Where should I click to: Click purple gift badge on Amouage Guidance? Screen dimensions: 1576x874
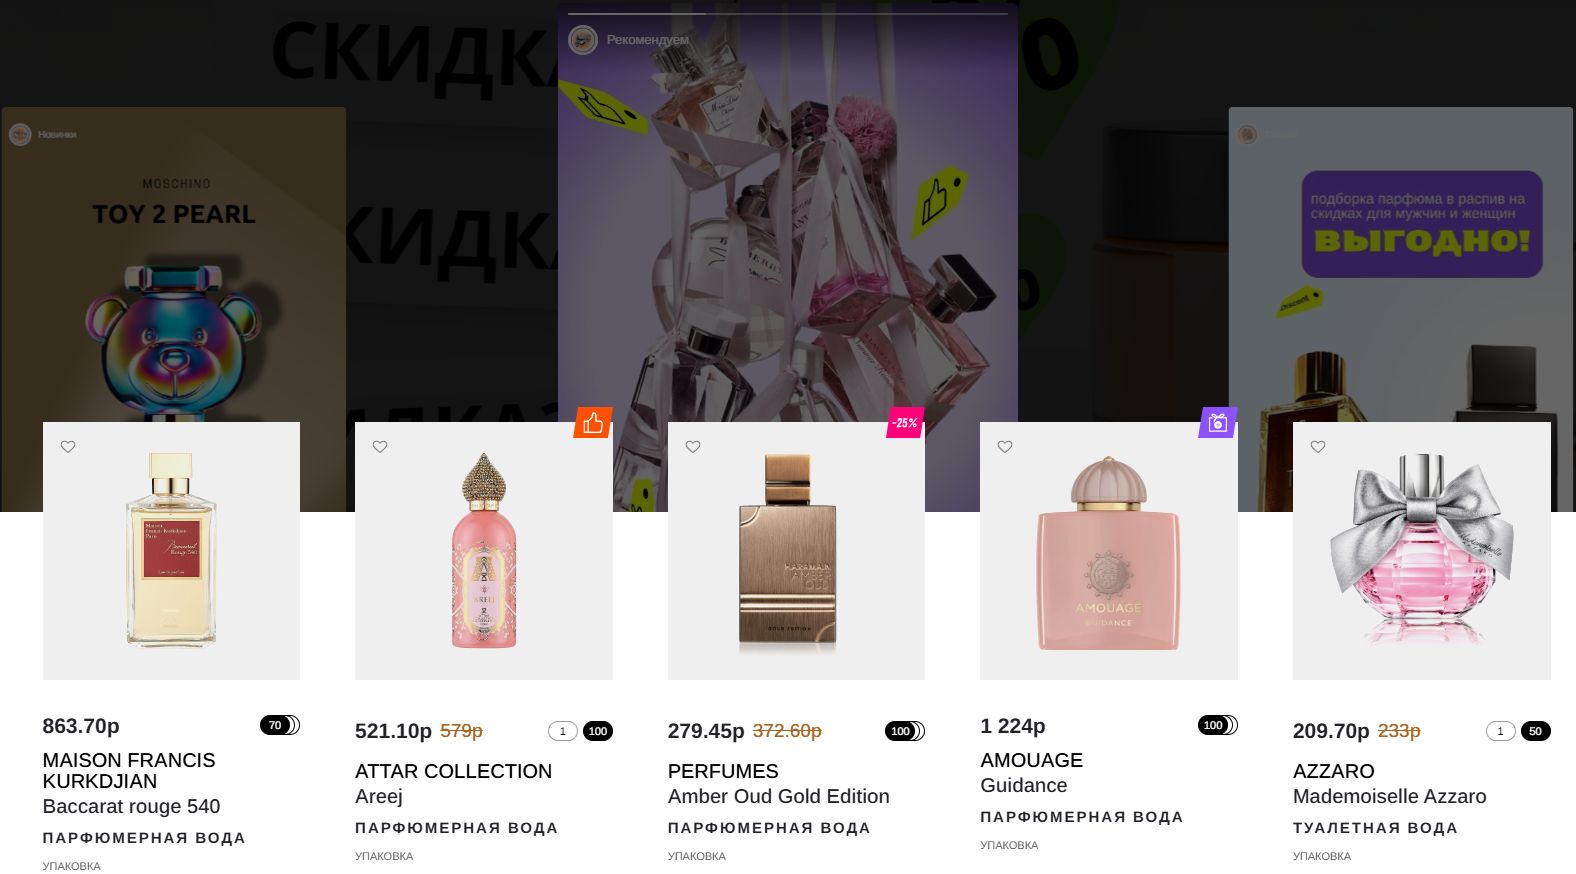click(1218, 423)
